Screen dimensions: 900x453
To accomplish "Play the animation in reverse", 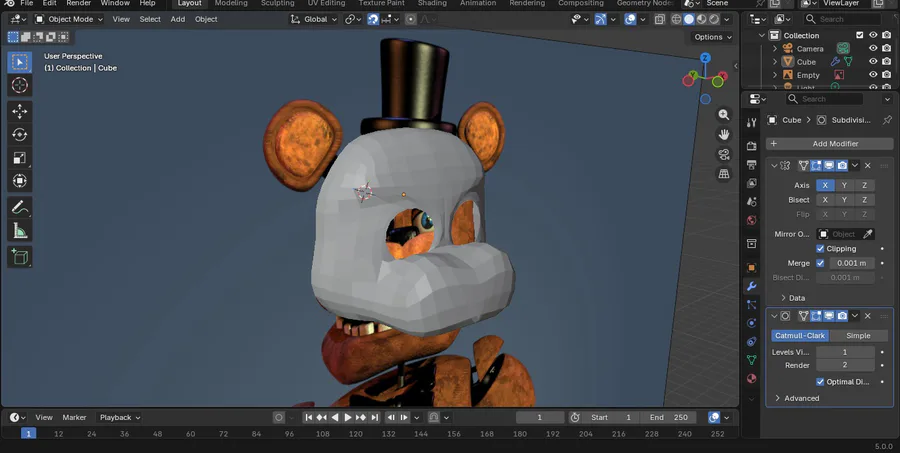I will (x=335, y=417).
